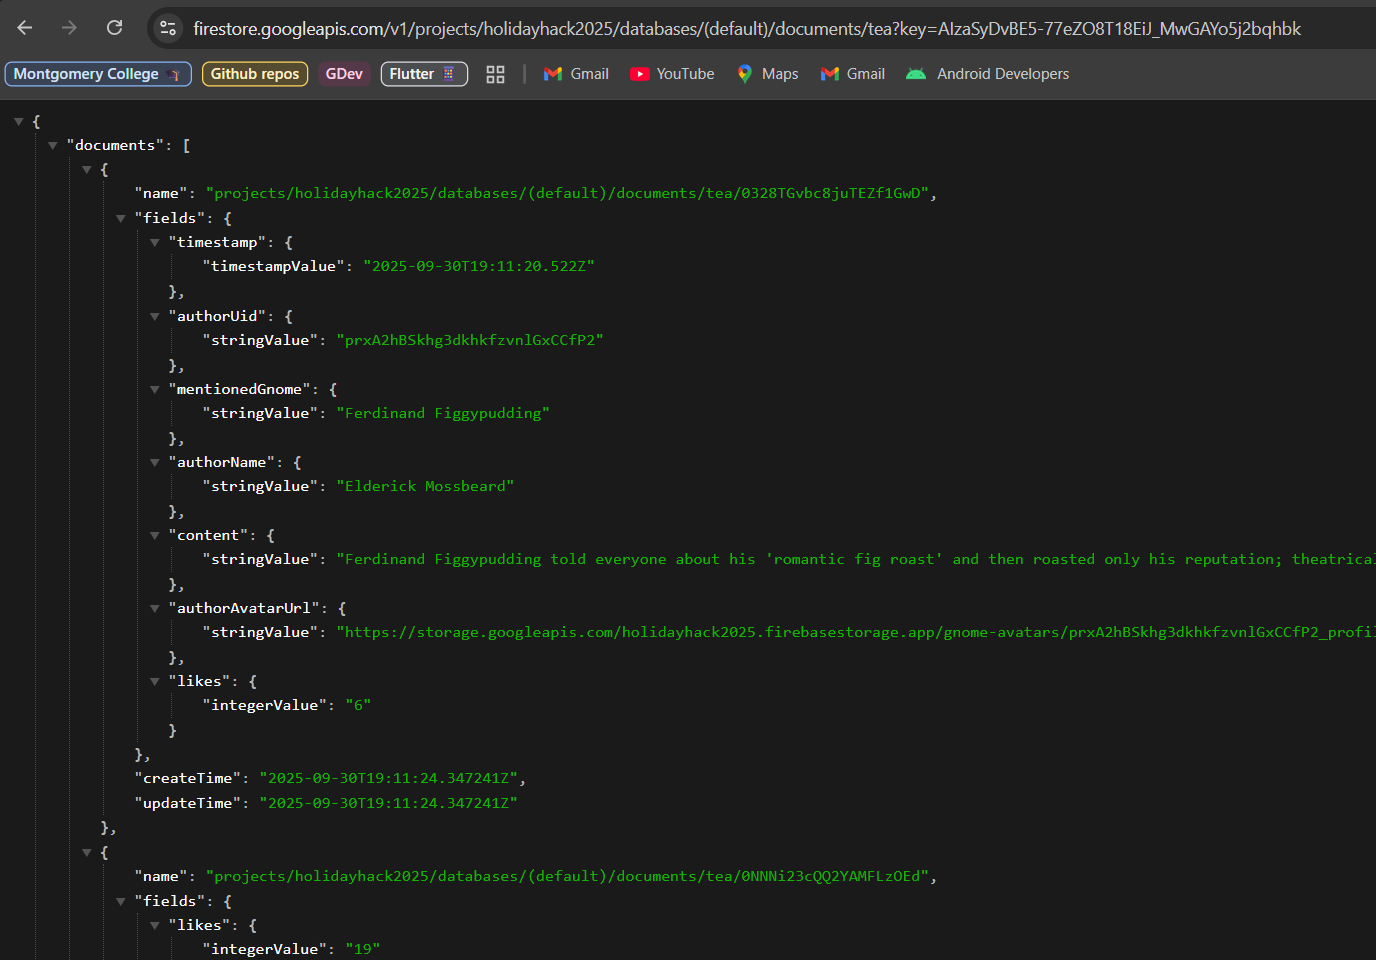Select the updateTime value
This screenshot has width=1376, height=960.
tap(389, 803)
